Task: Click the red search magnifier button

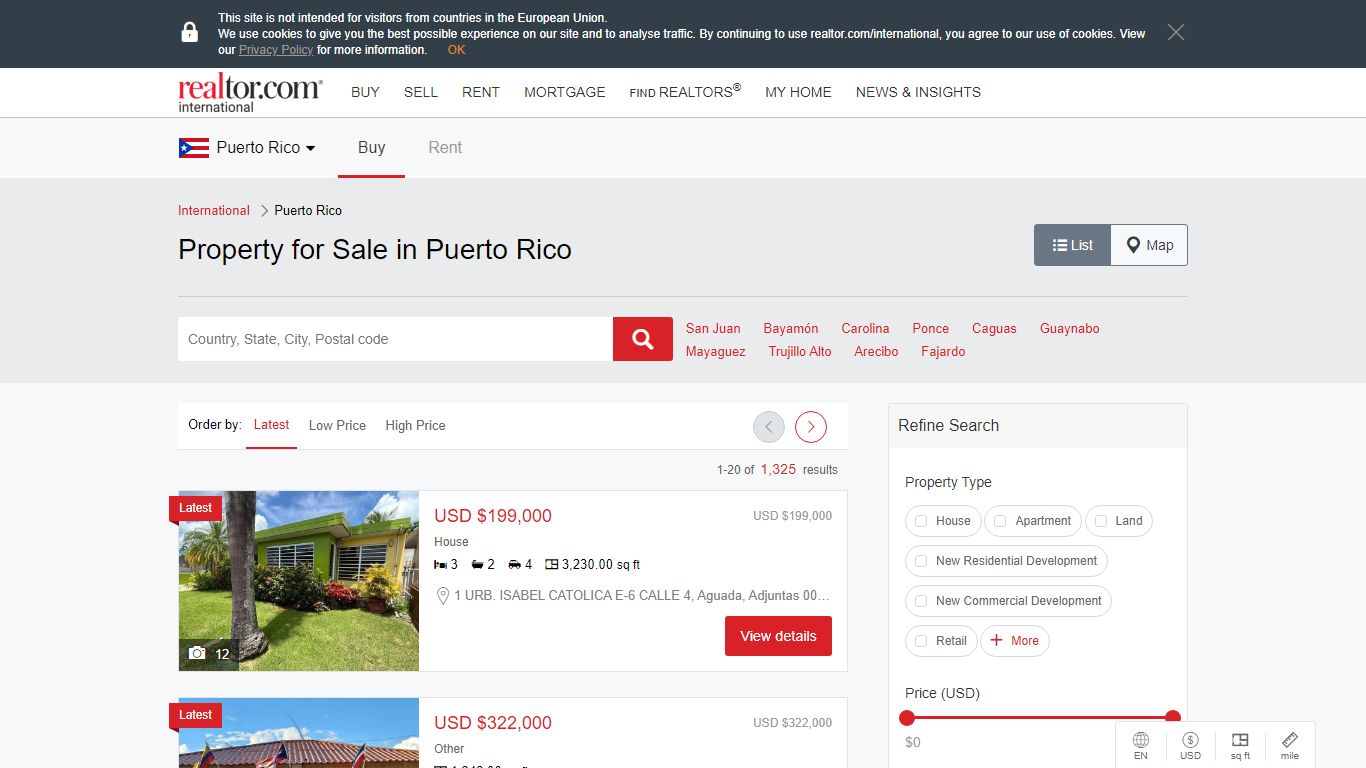Action: pos(643,339)
